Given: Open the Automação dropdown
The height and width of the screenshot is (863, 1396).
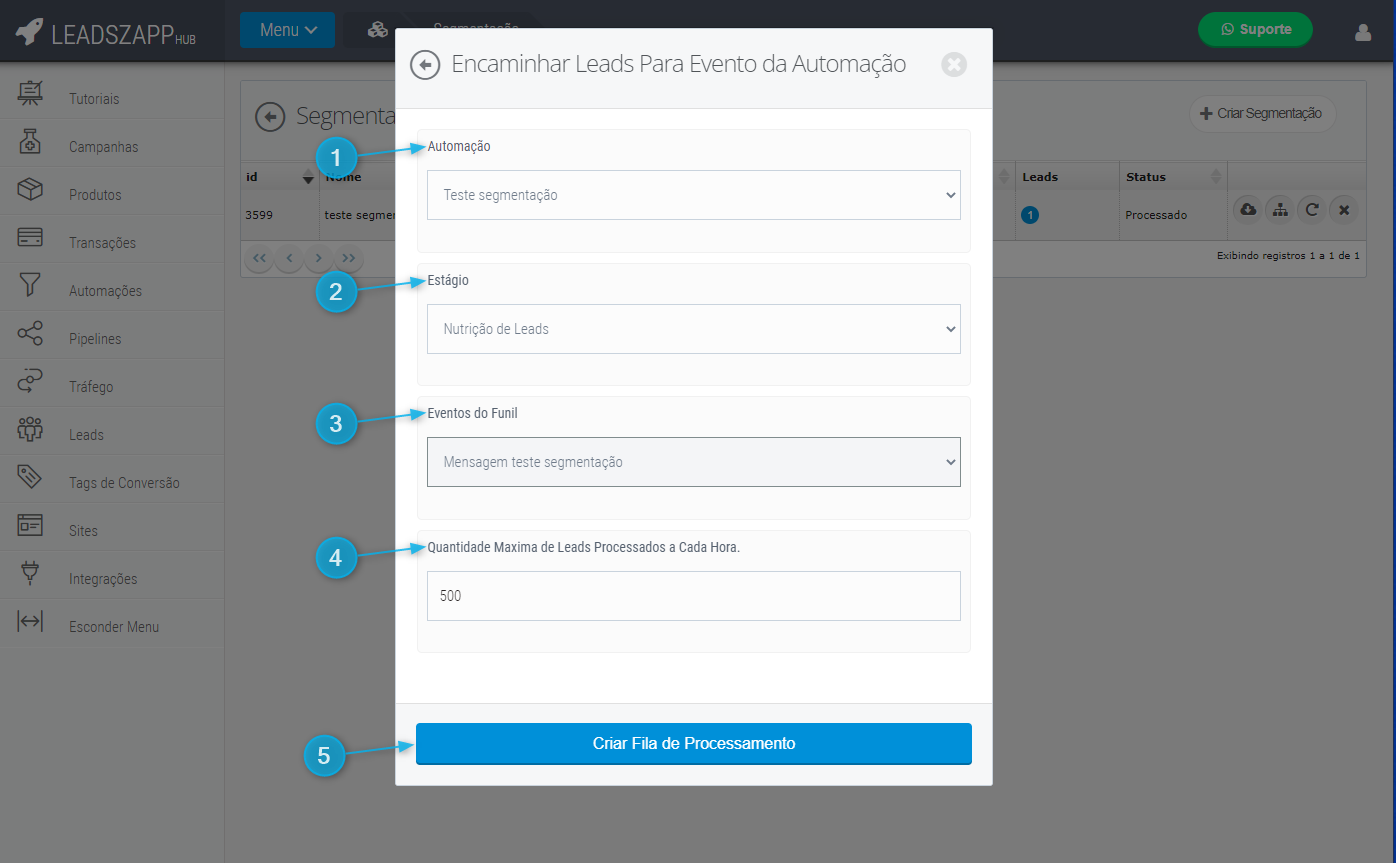Looking at the screenshot, I should click(x=693, y=195).
